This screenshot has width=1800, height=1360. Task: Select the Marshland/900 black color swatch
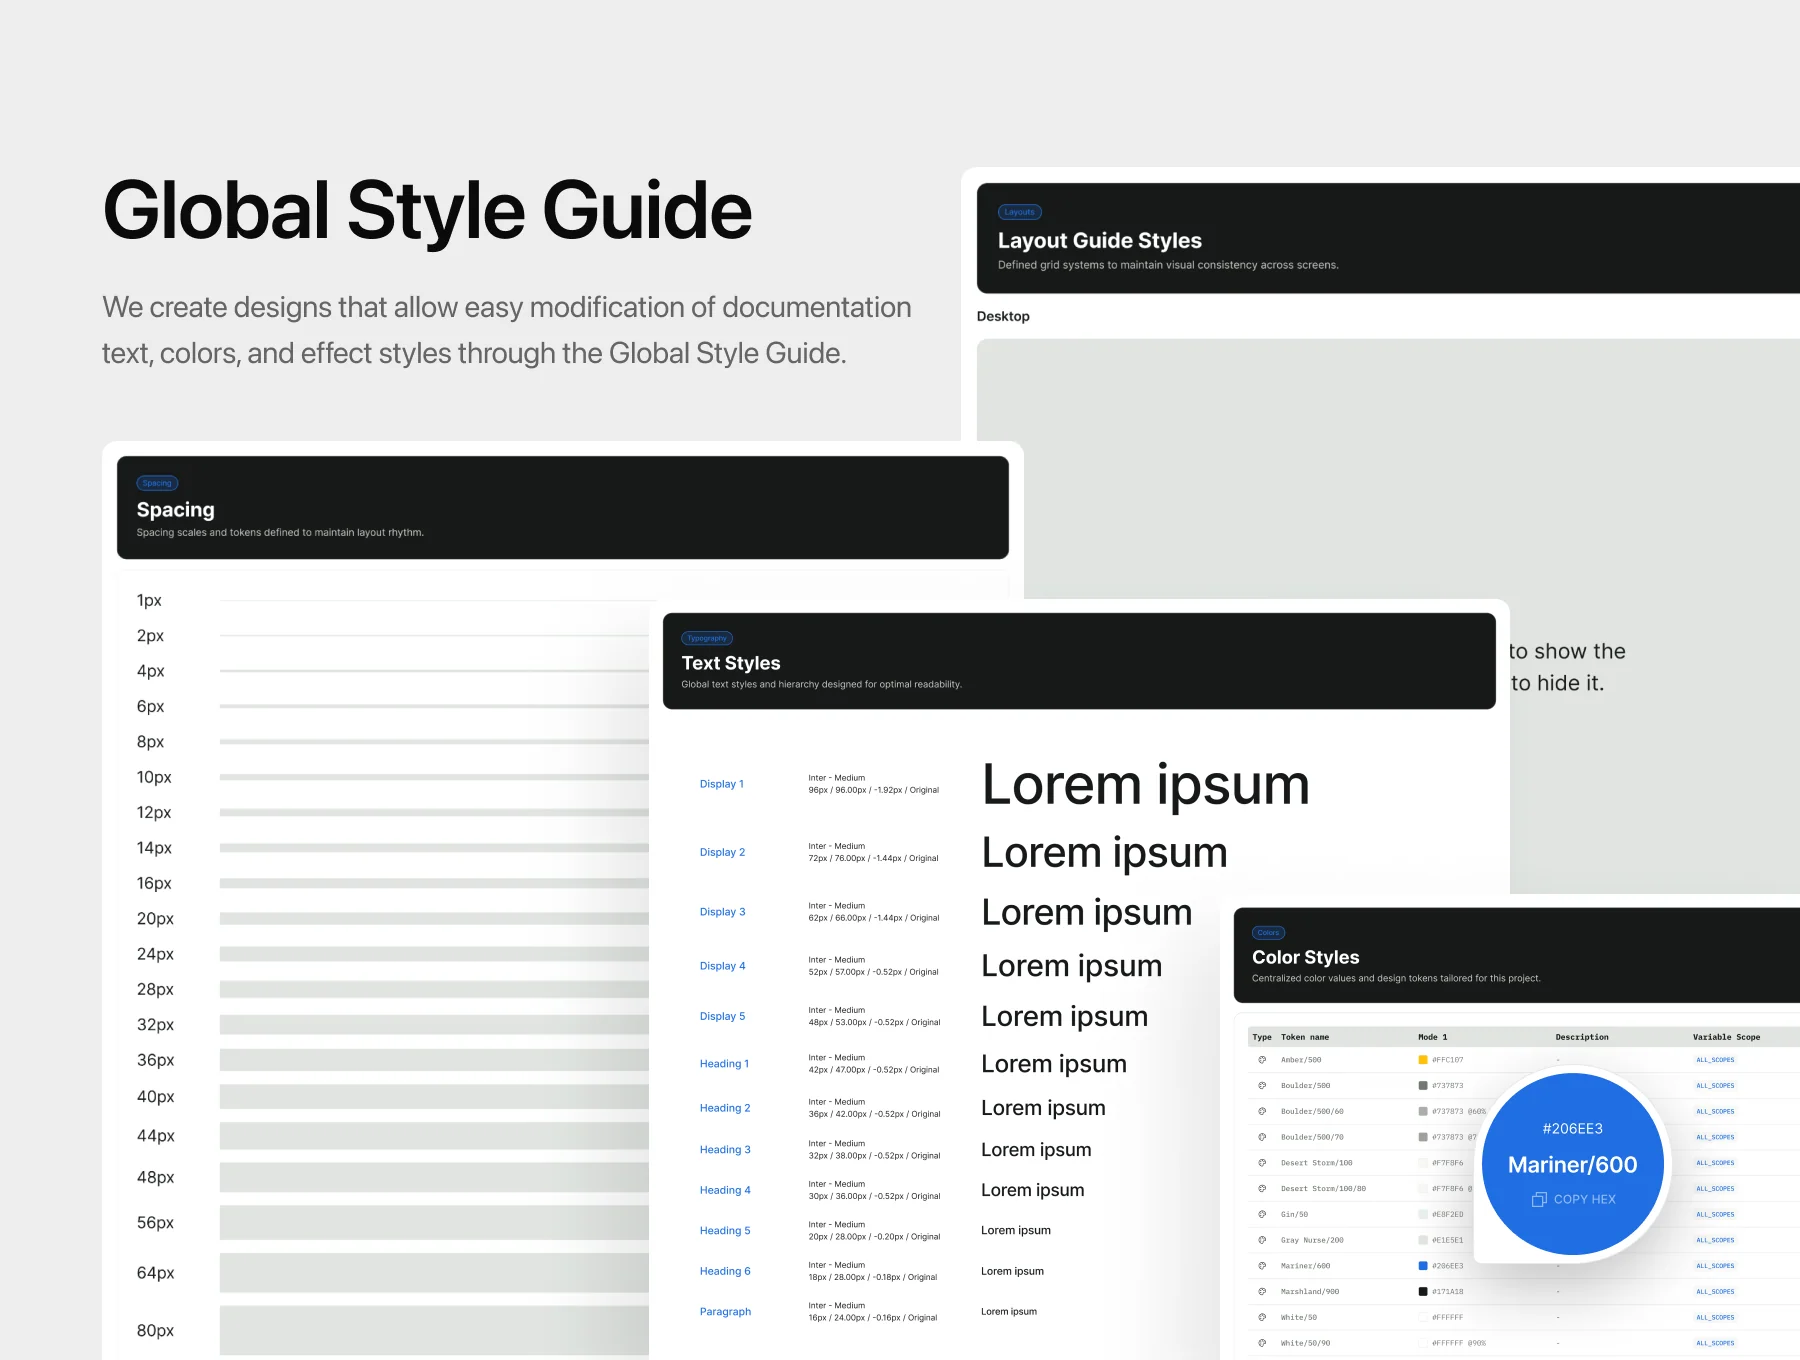coord(1423,1292)
